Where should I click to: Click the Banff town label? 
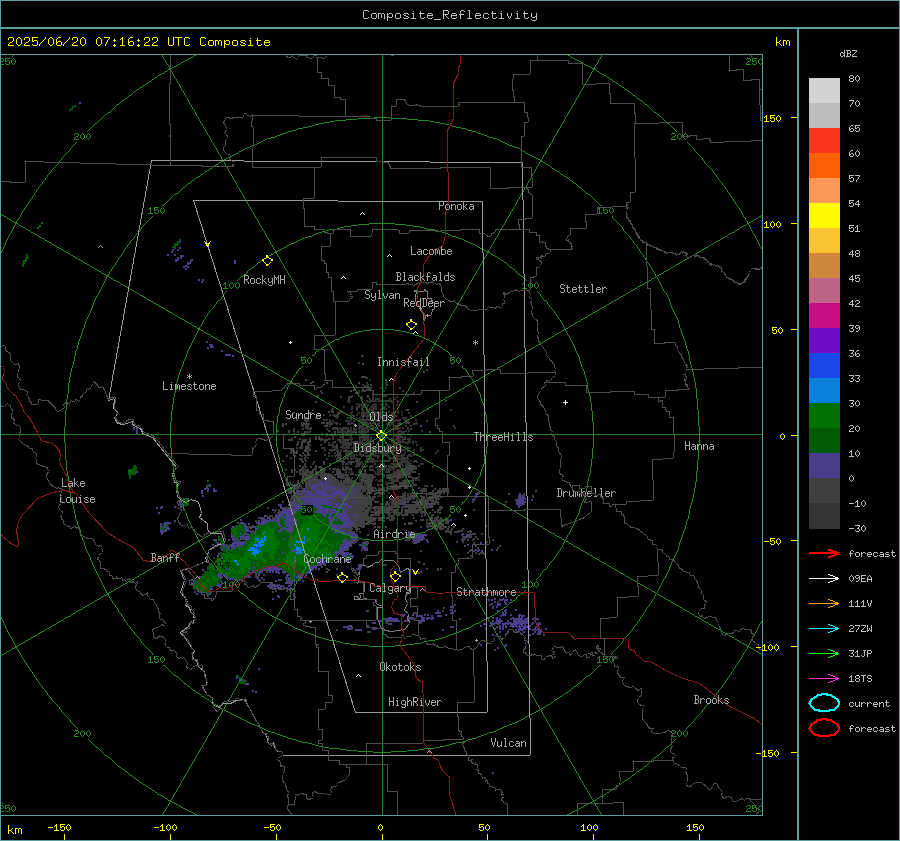(x=165, y=558)
